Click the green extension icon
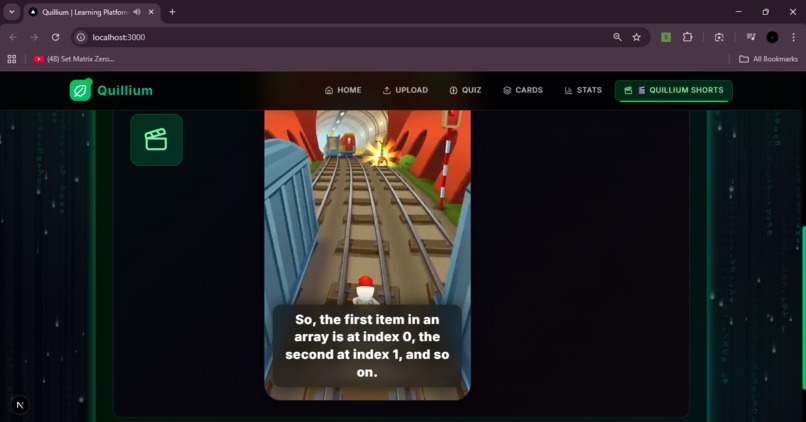This screenshot has width=806, height=422. click(666, 37)
